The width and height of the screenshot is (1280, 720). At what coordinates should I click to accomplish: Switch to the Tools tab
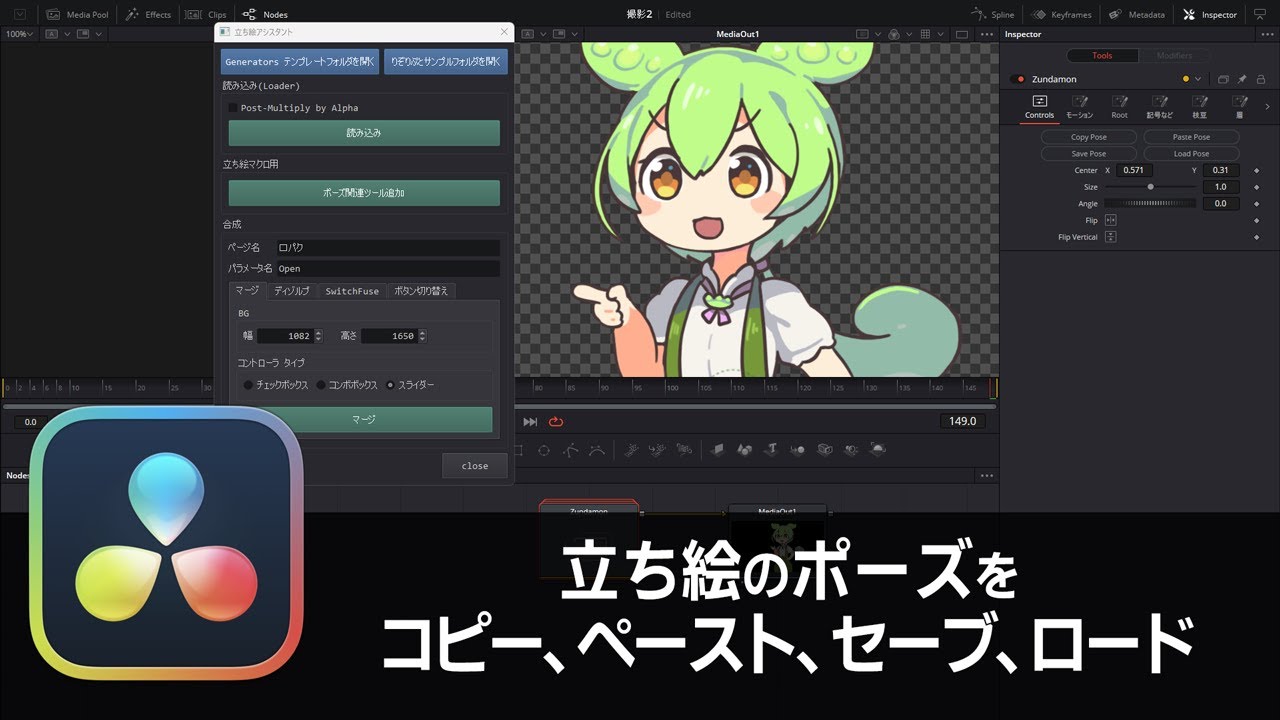pyautogui.click(x=1101, y=56)
